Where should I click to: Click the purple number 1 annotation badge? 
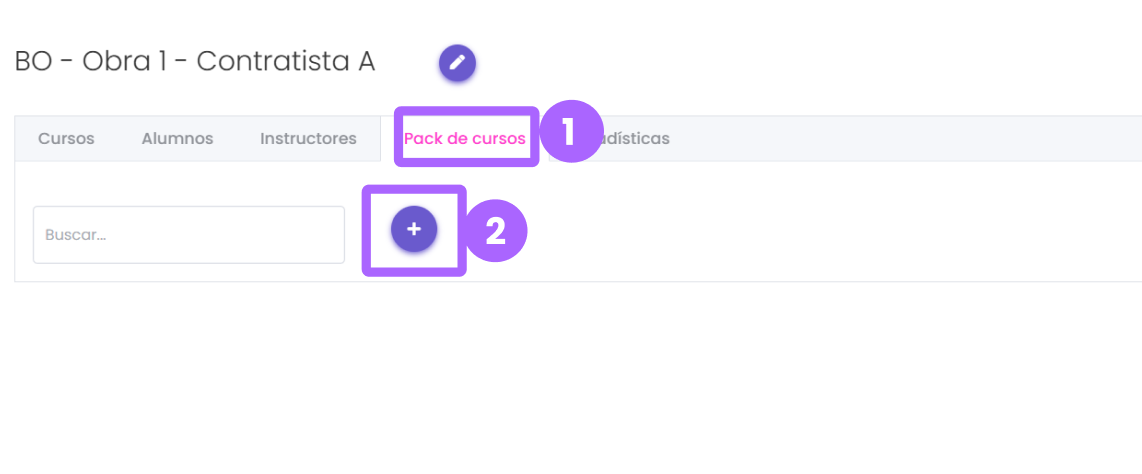(571, 132)
